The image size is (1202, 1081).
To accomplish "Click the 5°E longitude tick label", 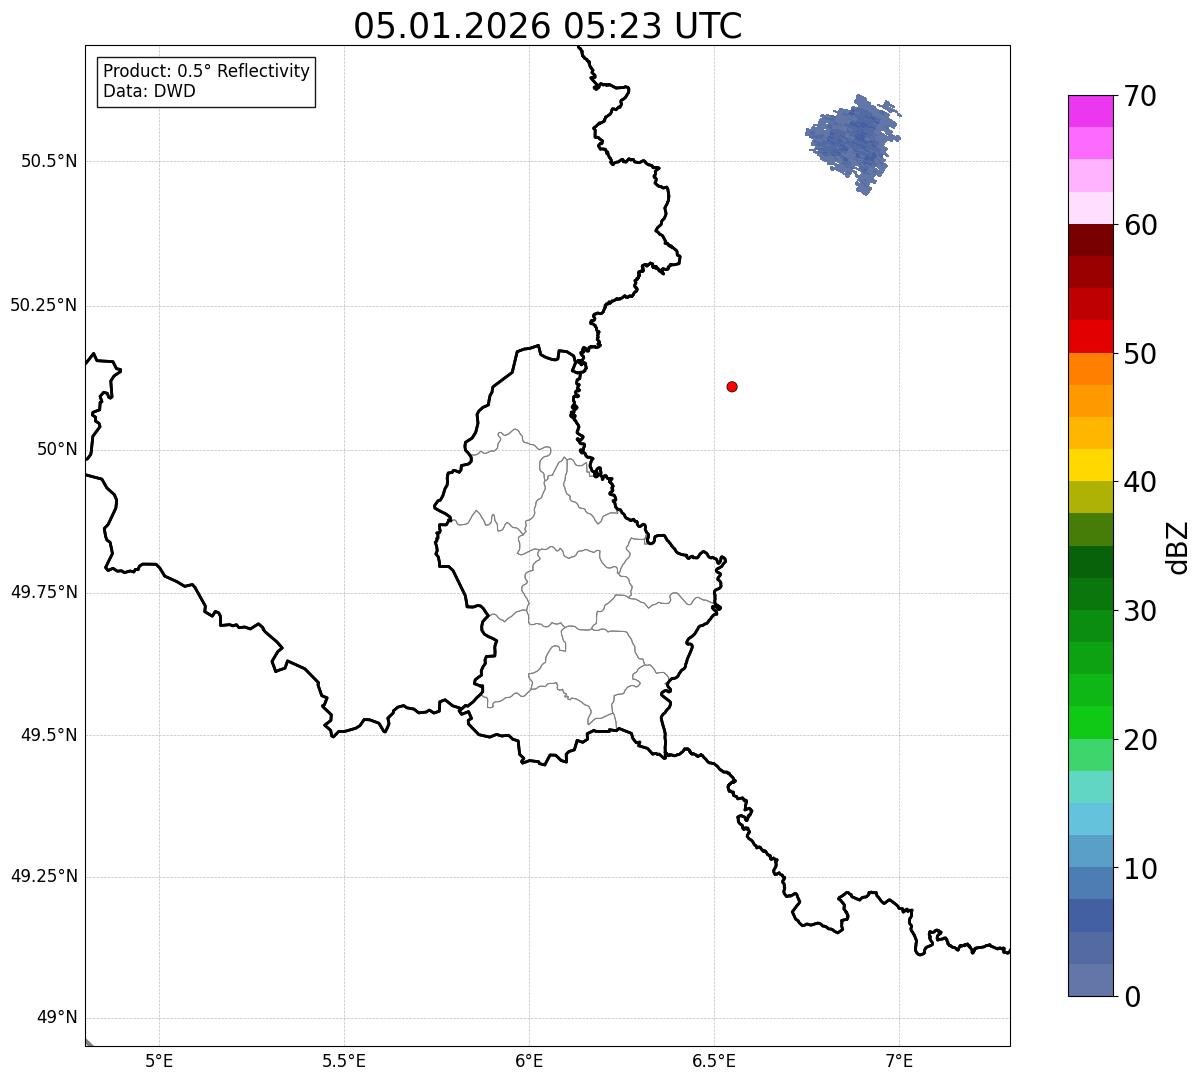I will [159, 1060].
